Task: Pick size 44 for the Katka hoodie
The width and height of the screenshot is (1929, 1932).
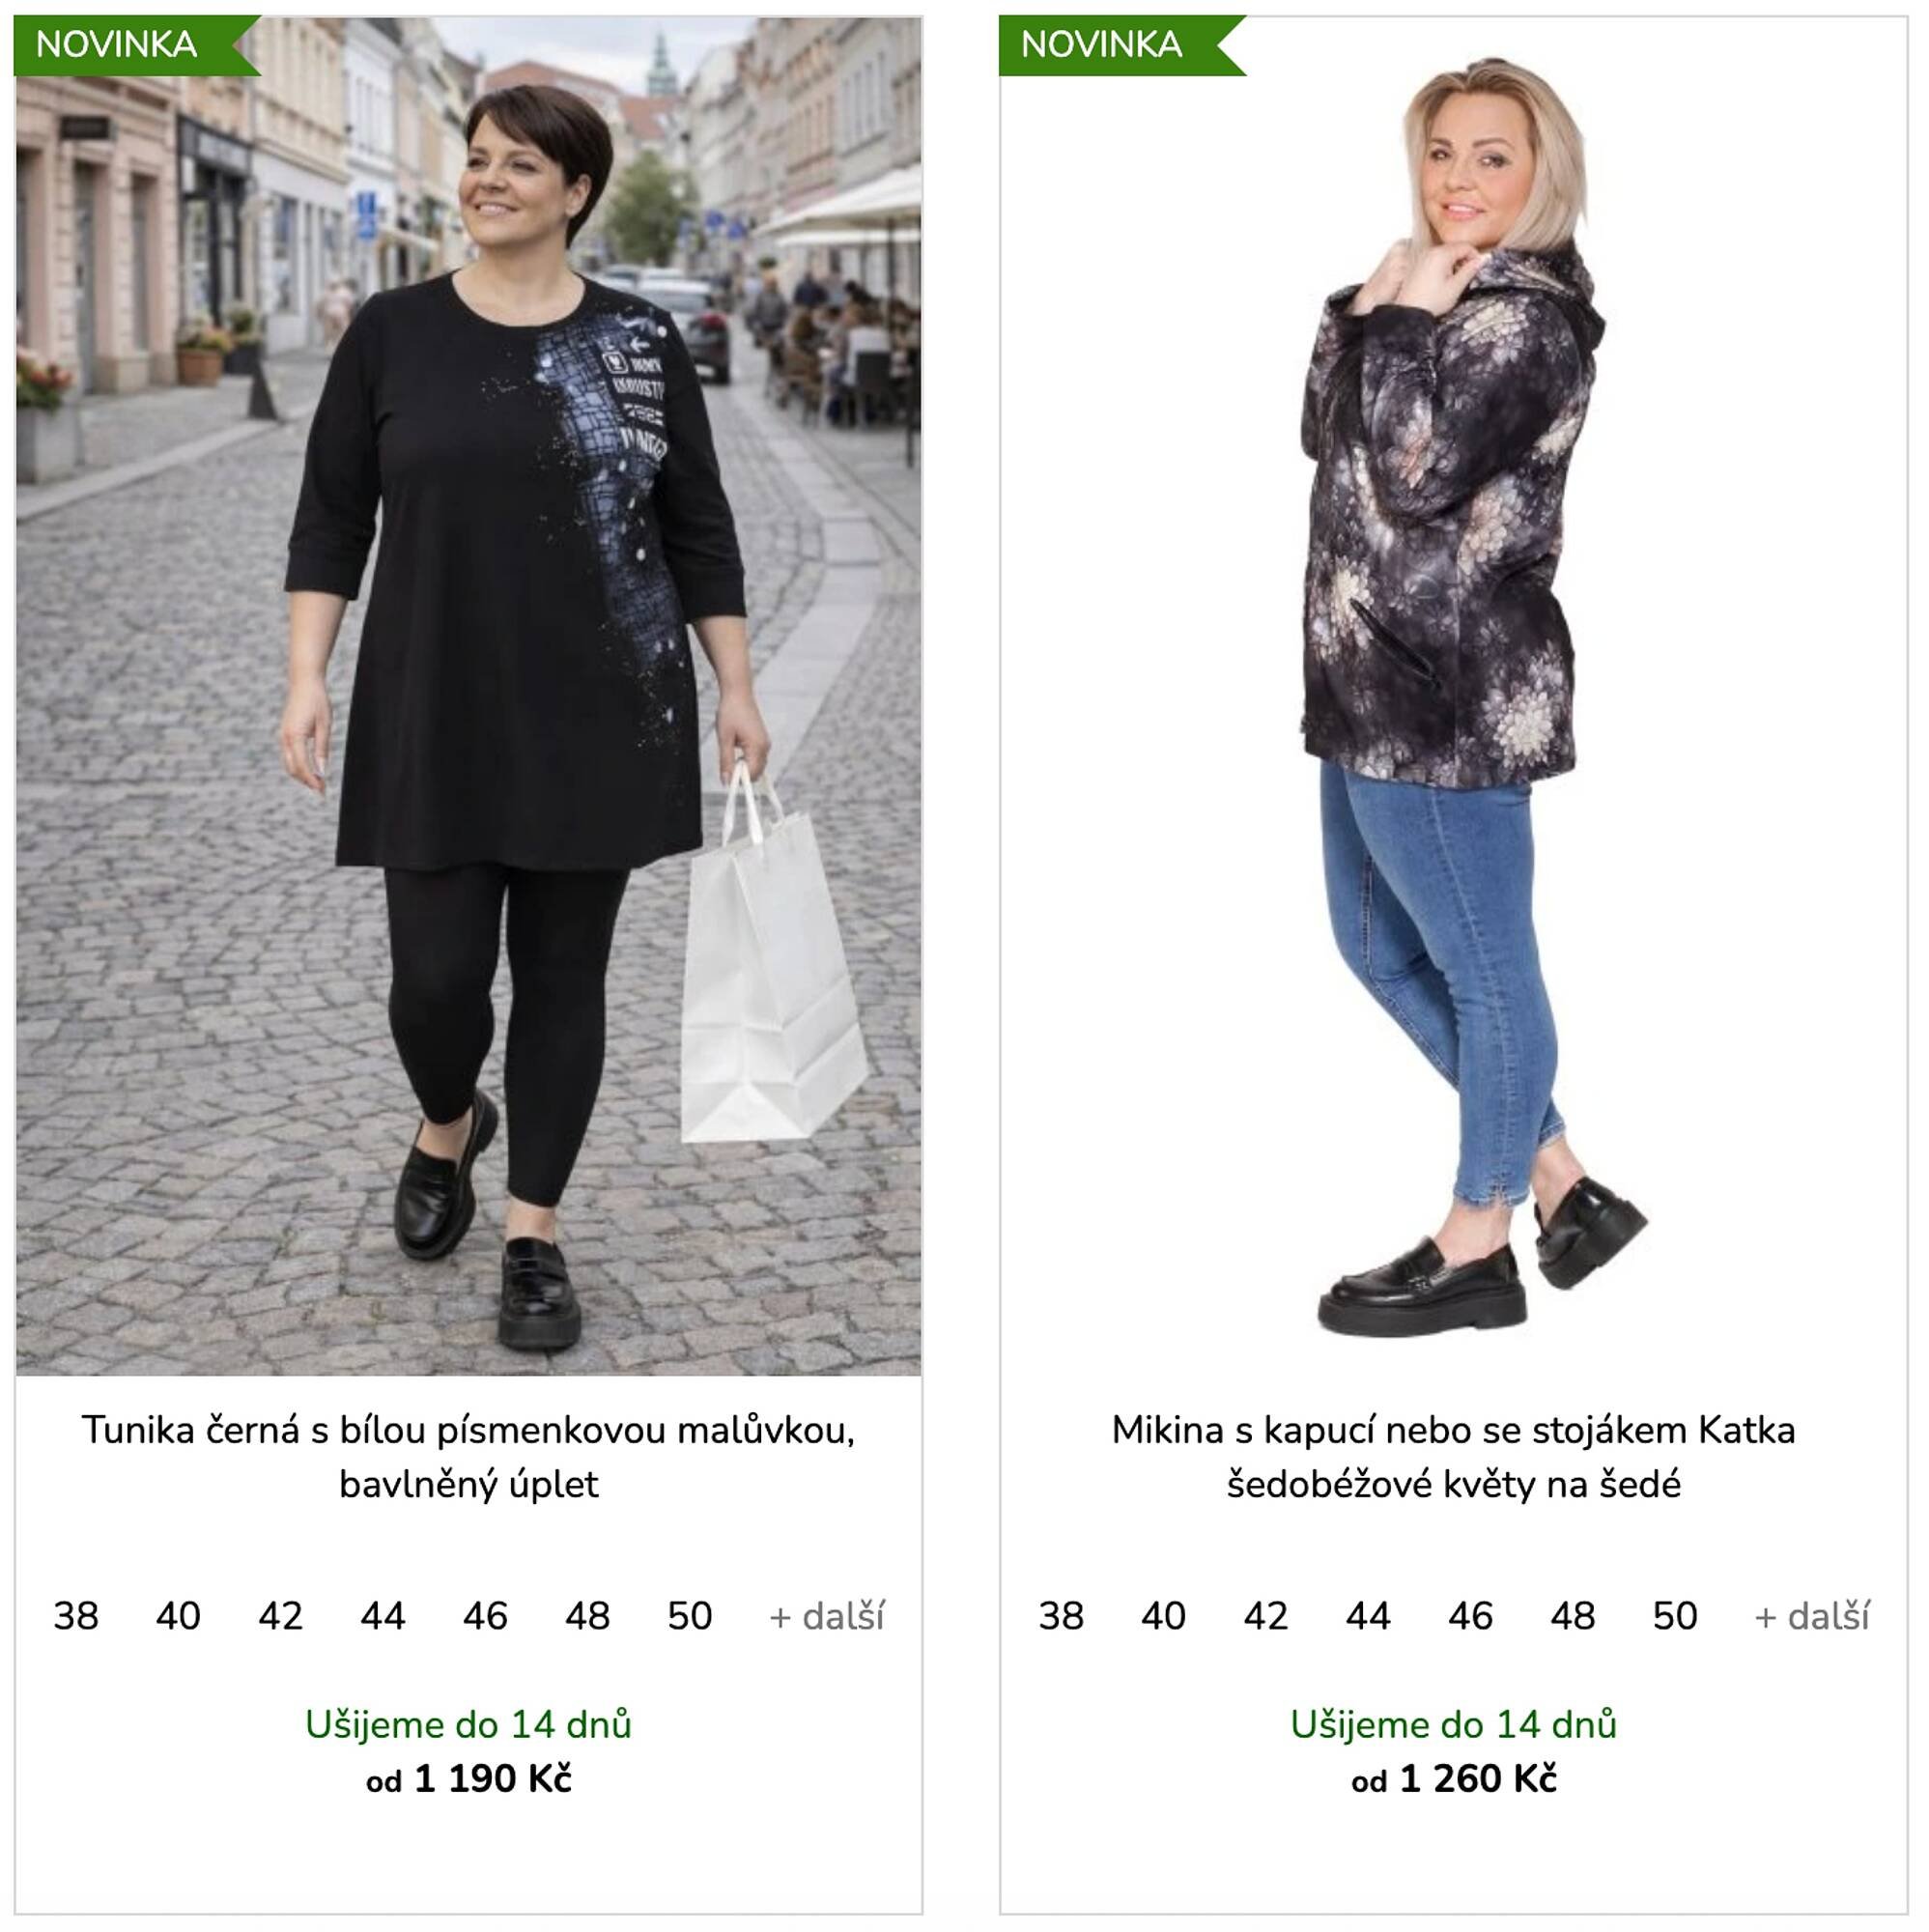Action: coord(1368,1616)
